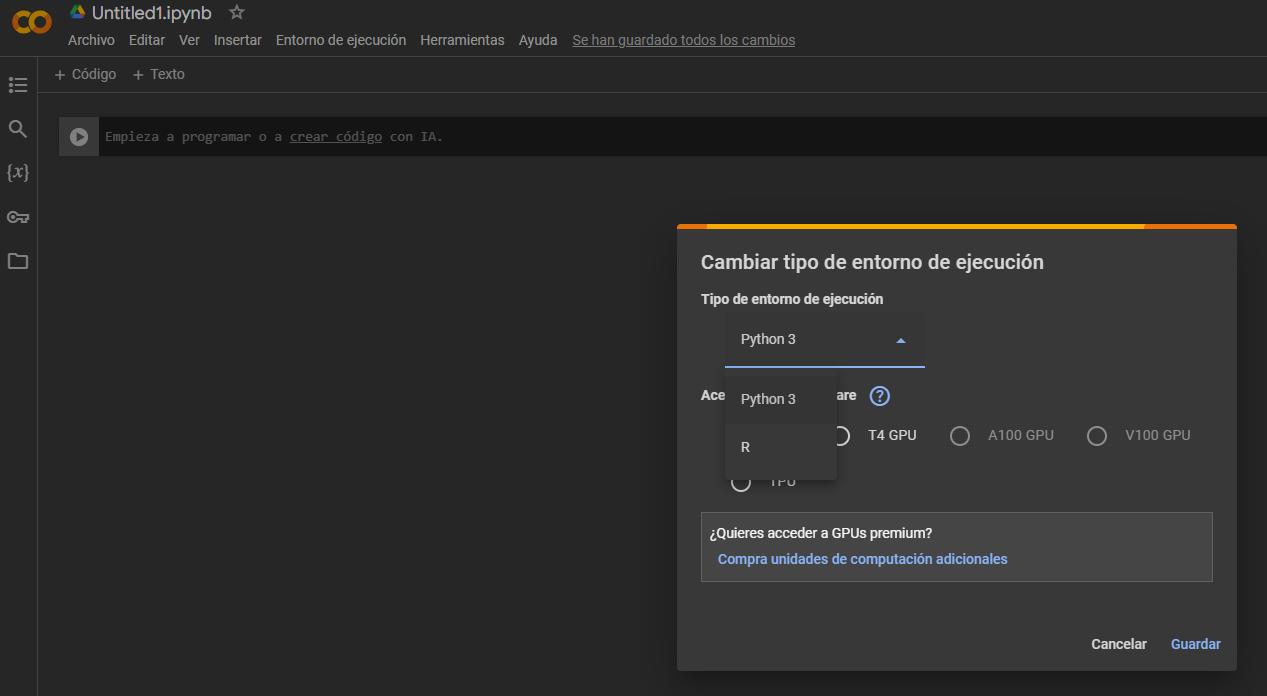This screenshot has height=696, width=1267.
Task: Open the search panel in the left sidebar
Action: pyautogui.click(x=17, y=129)
